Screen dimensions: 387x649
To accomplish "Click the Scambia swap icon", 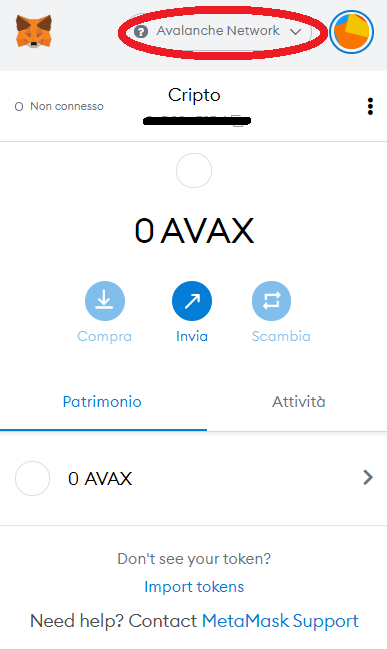I will click(x=272, y=301).
